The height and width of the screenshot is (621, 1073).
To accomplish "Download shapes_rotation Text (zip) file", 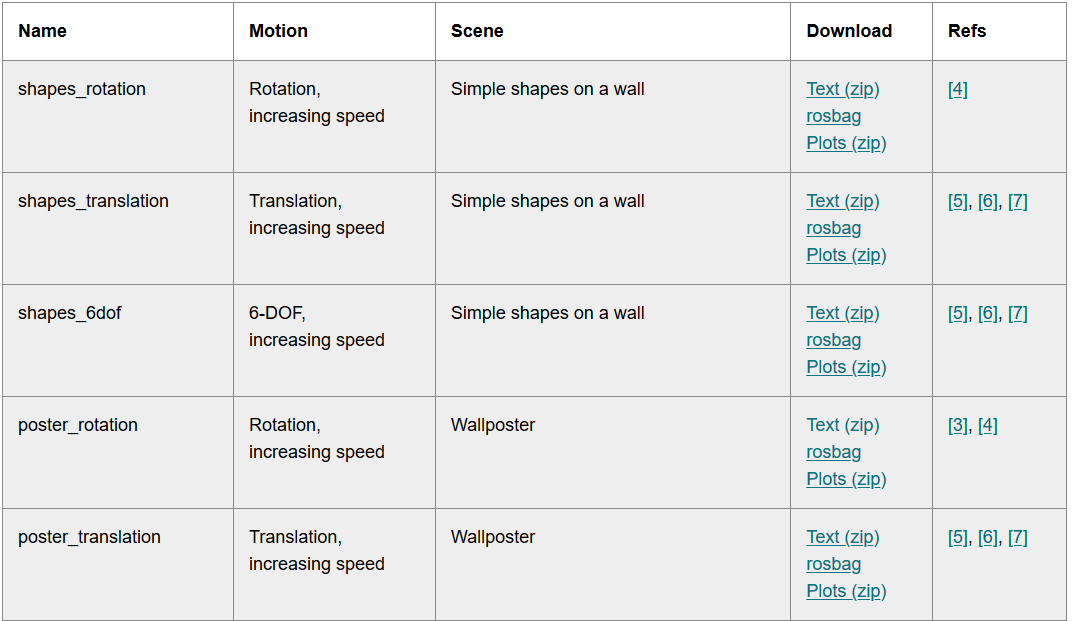I will click(x=842, y=89).
